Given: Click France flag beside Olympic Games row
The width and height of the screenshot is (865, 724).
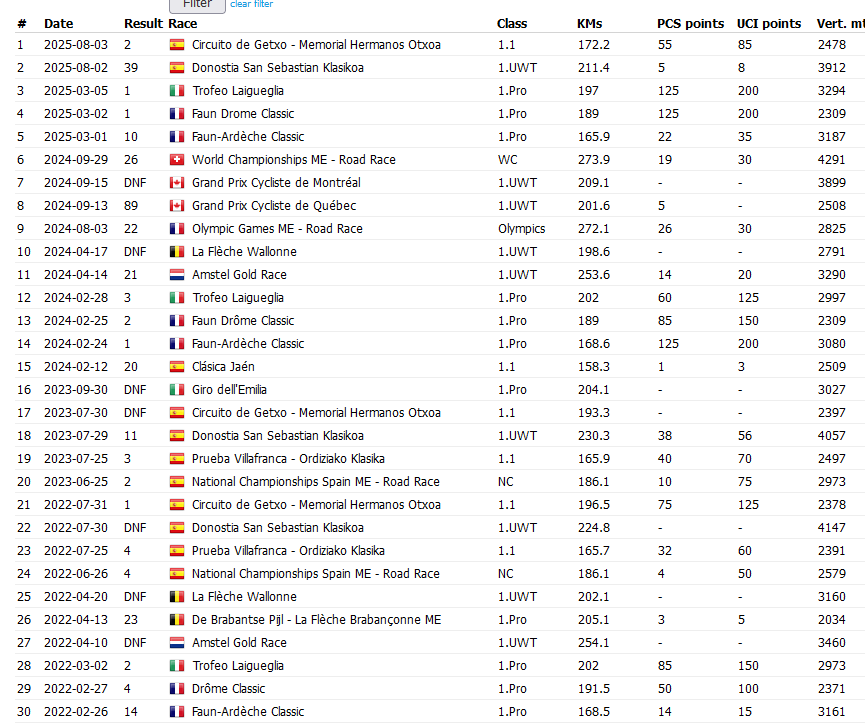Looking at the screenshot, I should 177,228.
